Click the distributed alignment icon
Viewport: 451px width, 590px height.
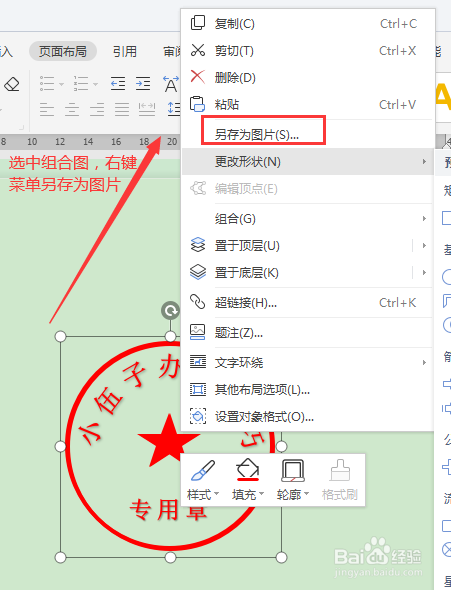pyautogui.click(x=147, y=109)
